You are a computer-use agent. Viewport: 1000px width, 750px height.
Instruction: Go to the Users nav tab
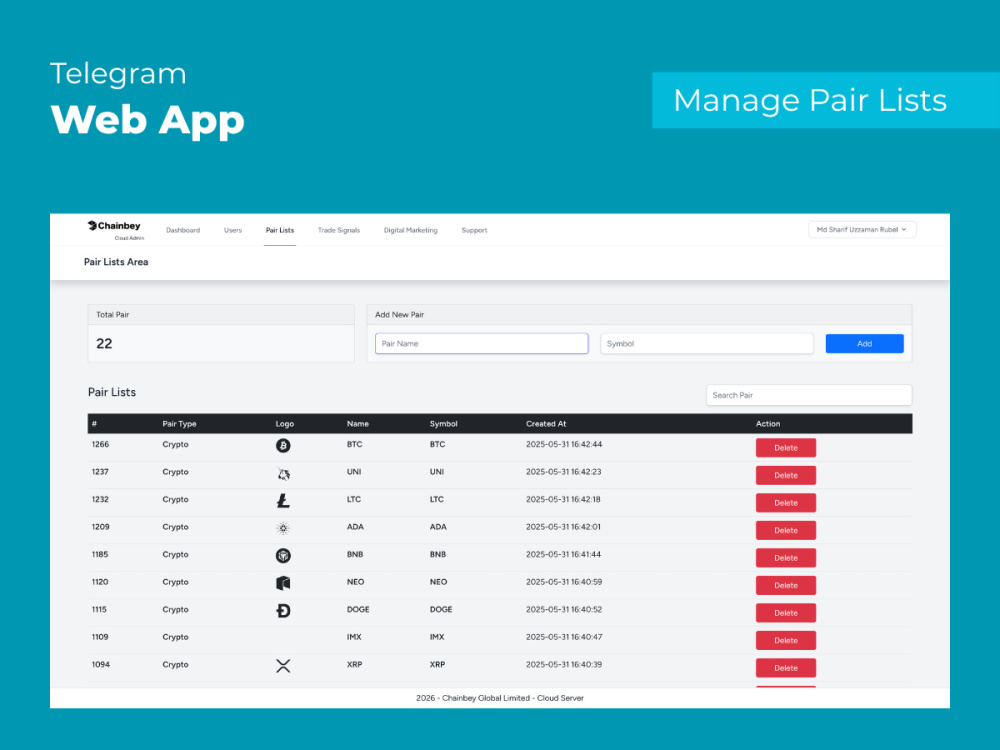tap(233, 230)
